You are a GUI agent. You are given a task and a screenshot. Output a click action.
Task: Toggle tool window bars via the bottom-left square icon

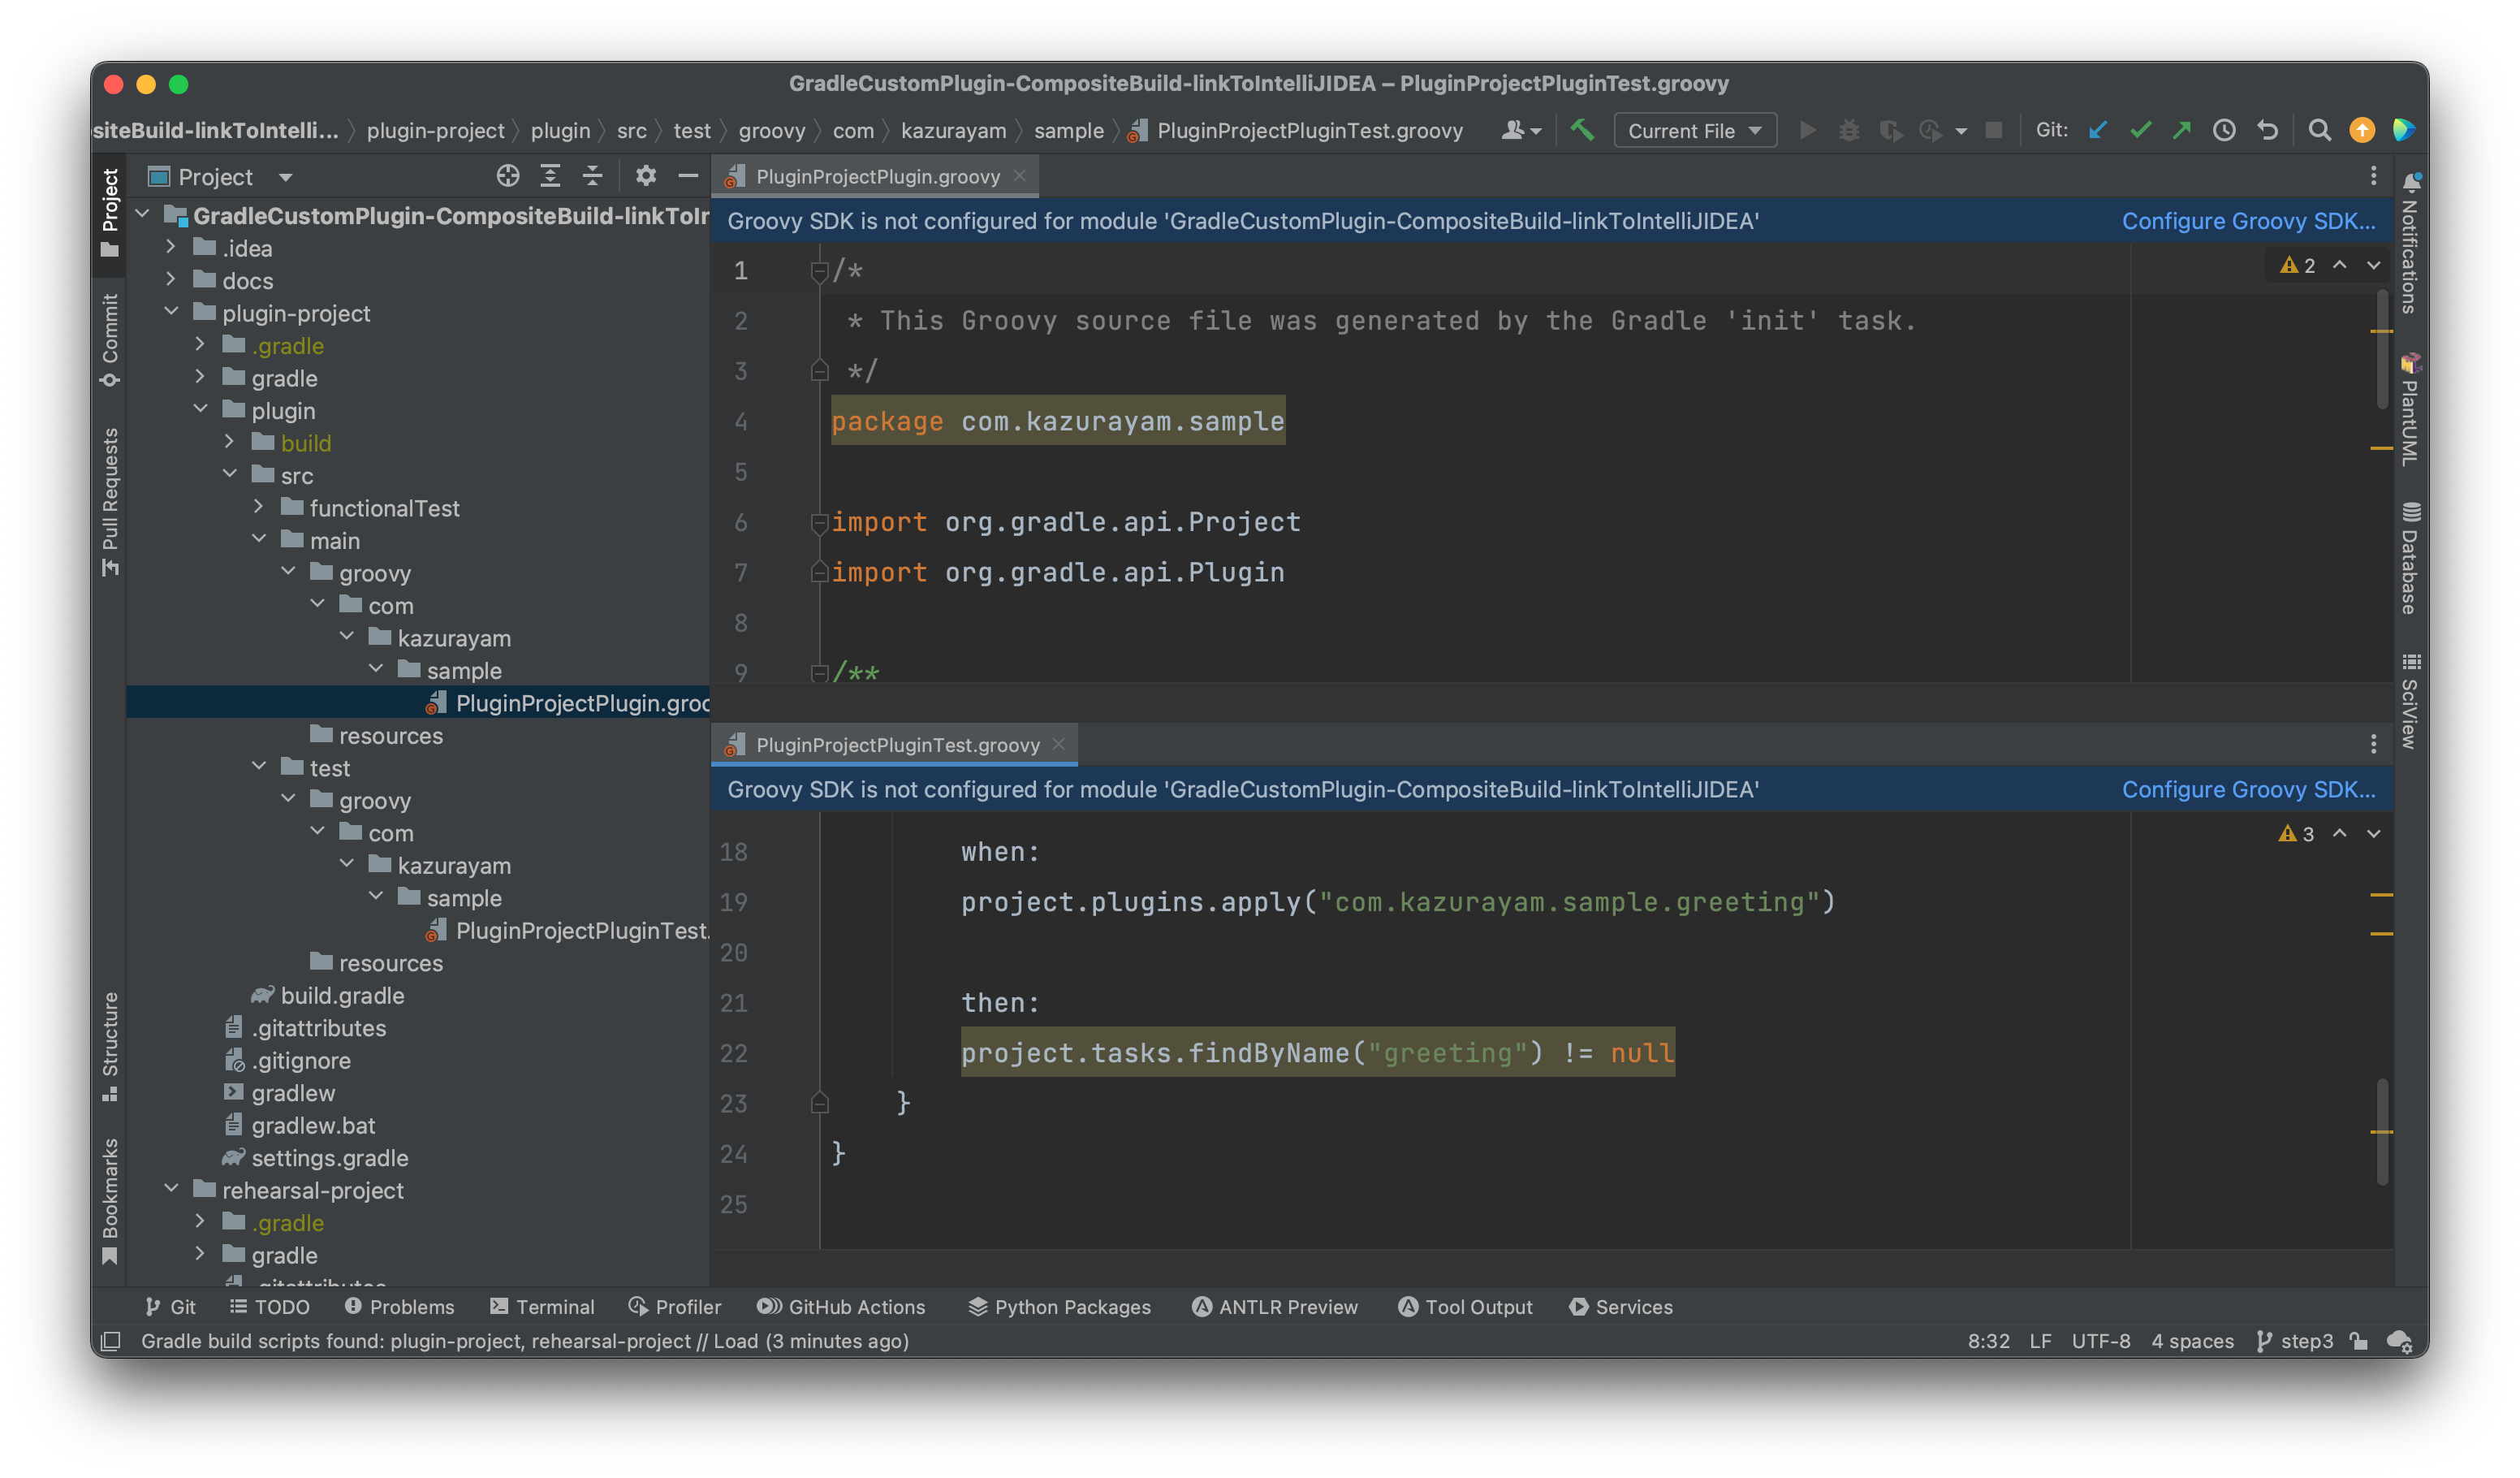click(111, 1341)
